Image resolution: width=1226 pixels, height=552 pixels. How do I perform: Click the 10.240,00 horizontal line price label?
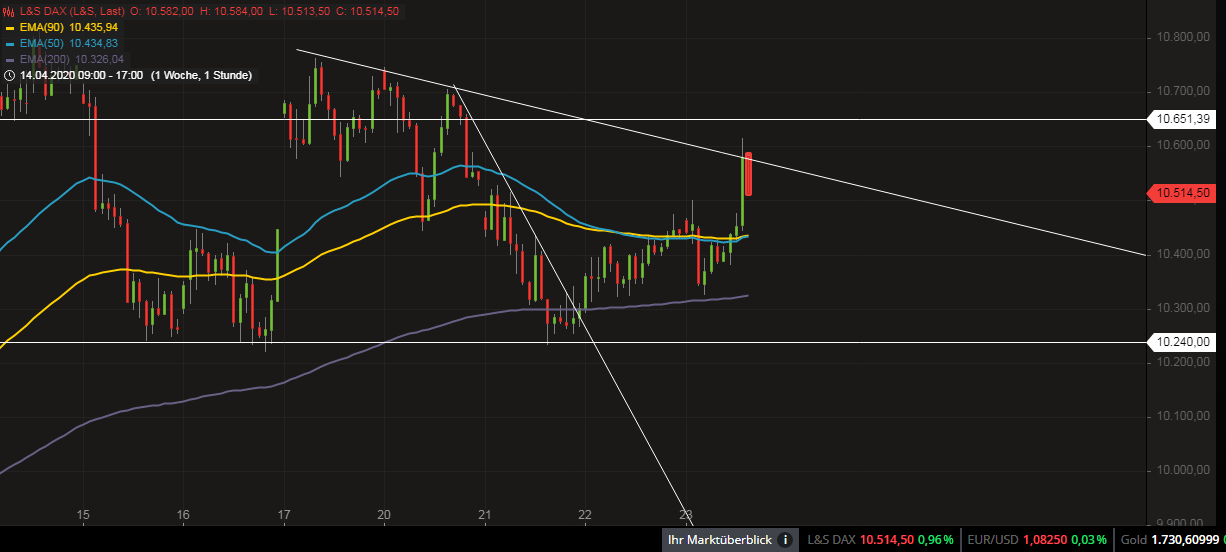(x=1180, y=342)
